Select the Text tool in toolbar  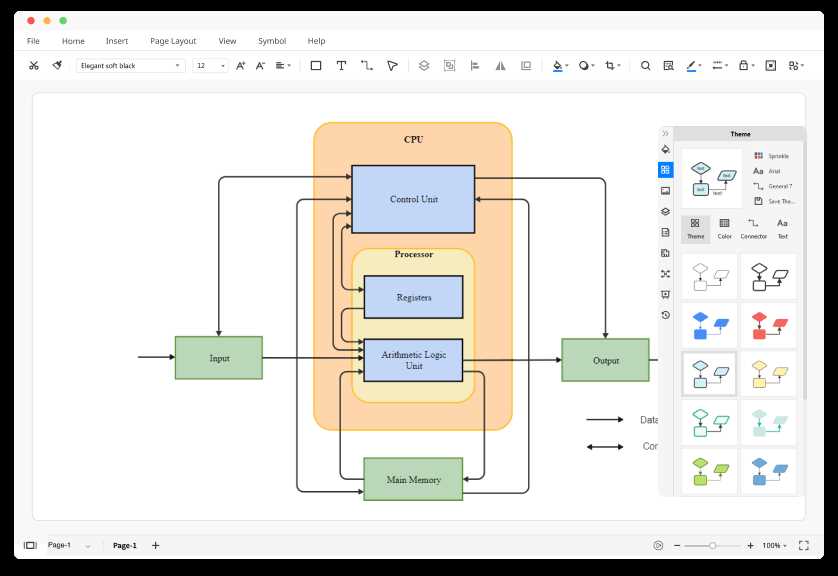coord(341,65)
